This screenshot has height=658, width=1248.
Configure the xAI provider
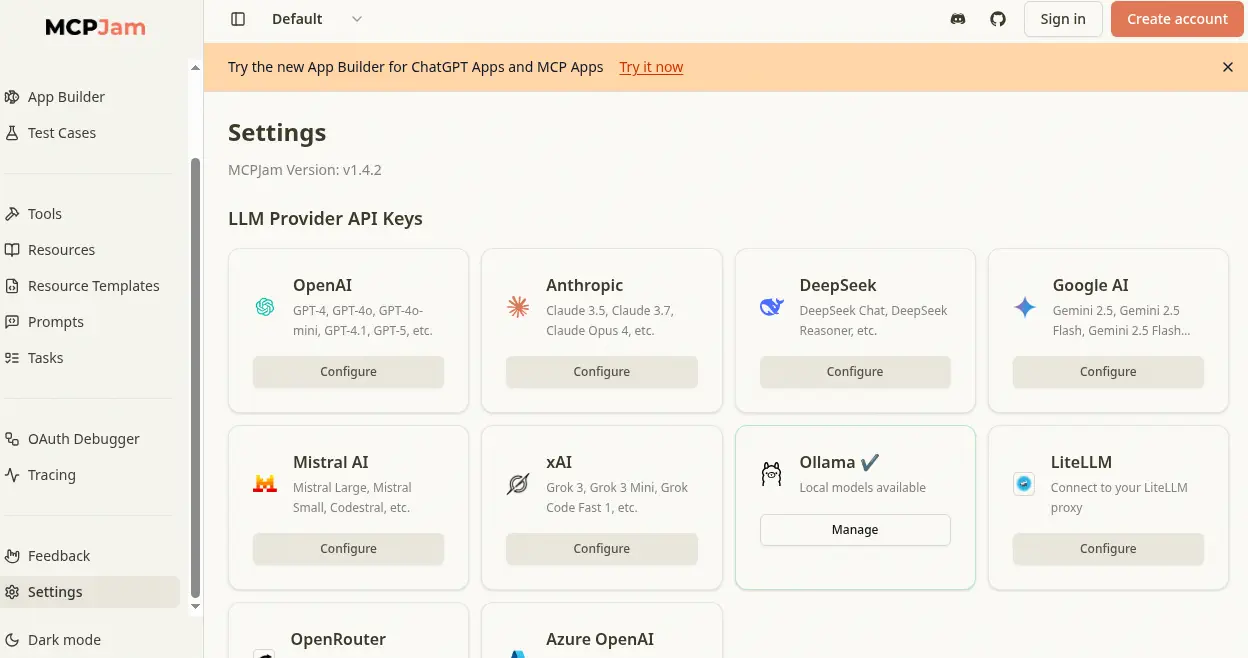602,549
